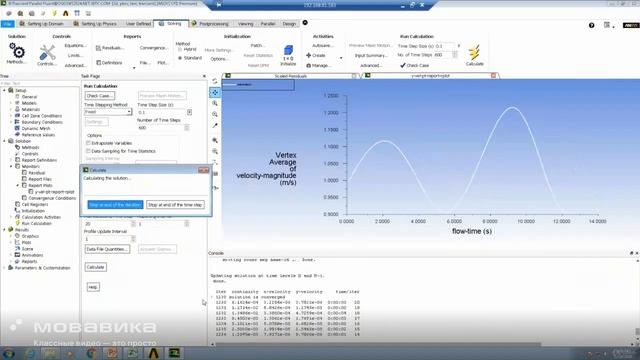Open Convergence settings in Reports
The width and height of the screenshot is (640, 360).
coord(153,48)
